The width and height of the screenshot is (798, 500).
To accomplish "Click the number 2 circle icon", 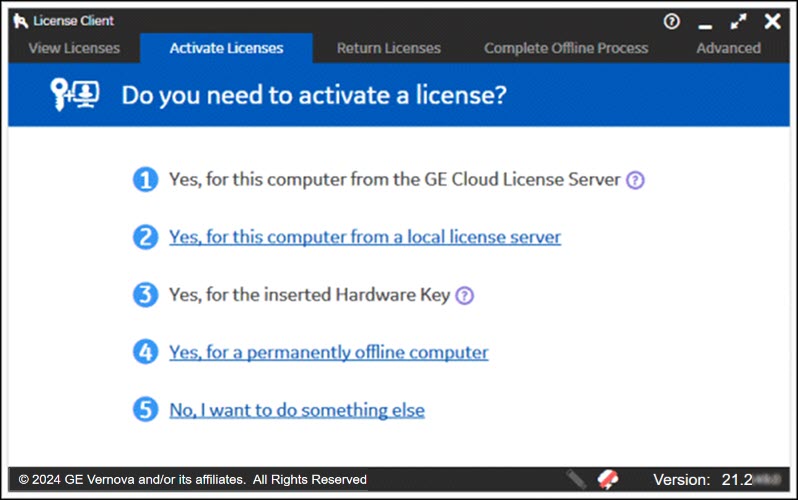I will pos(146,237).
